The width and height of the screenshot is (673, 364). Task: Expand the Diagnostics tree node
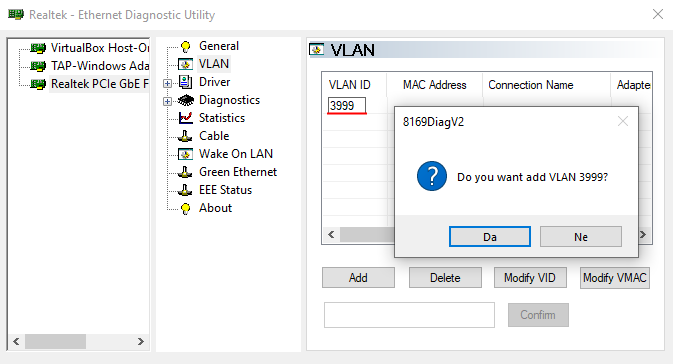pos(167,101)
